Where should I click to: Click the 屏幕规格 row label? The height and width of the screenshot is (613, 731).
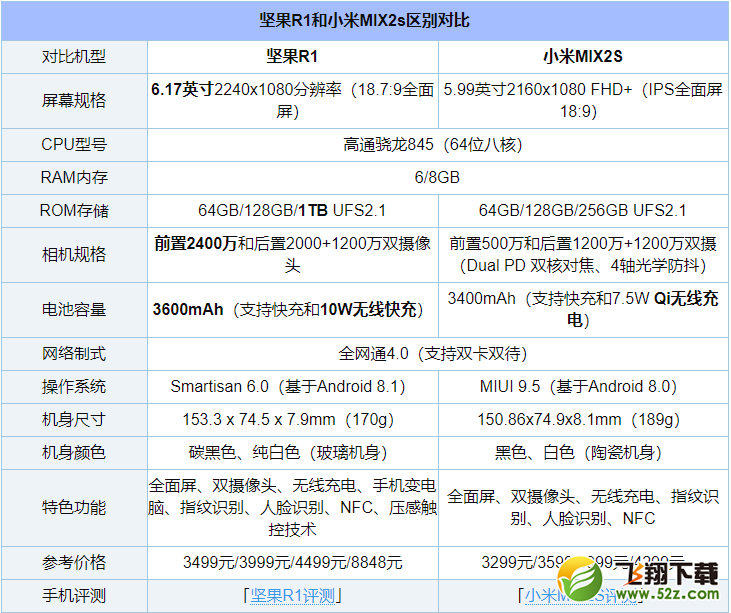click(74, 100)
